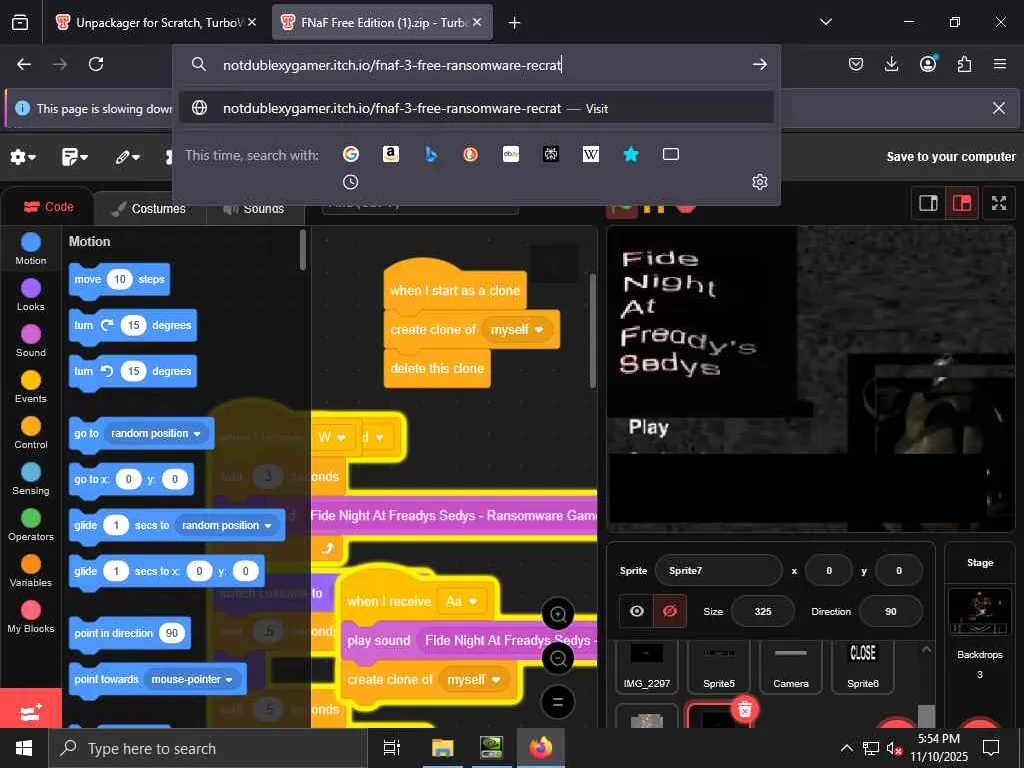Select the Motion block category
The height and width of the screenshot is (768, 1024).
pos(31,249)
